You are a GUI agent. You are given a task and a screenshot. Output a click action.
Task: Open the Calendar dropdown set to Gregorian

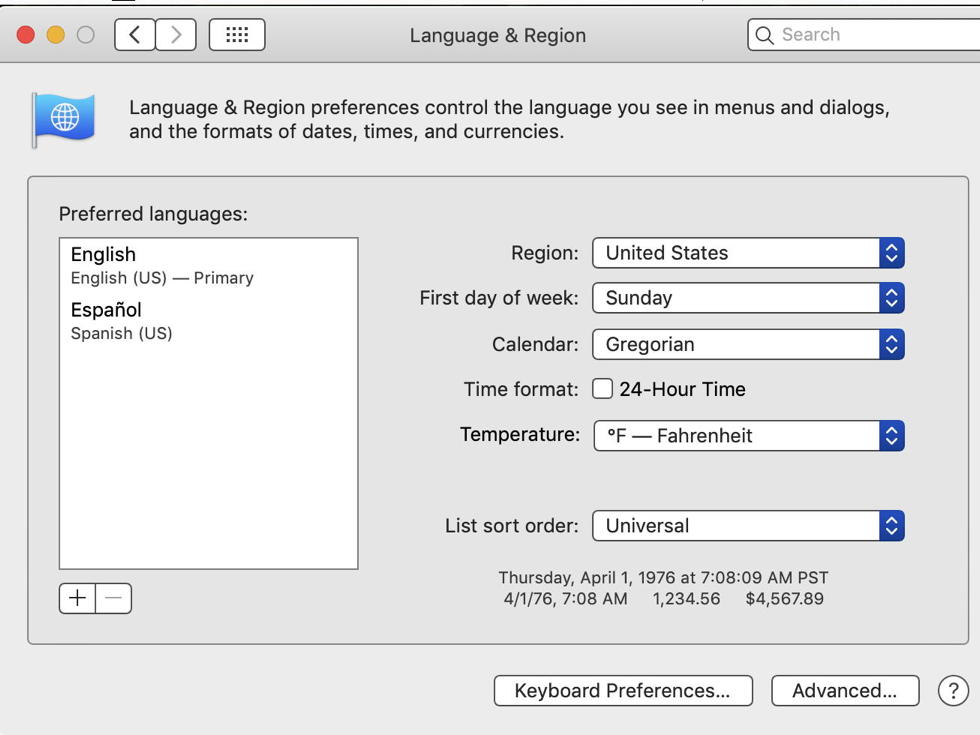[748, 344]
